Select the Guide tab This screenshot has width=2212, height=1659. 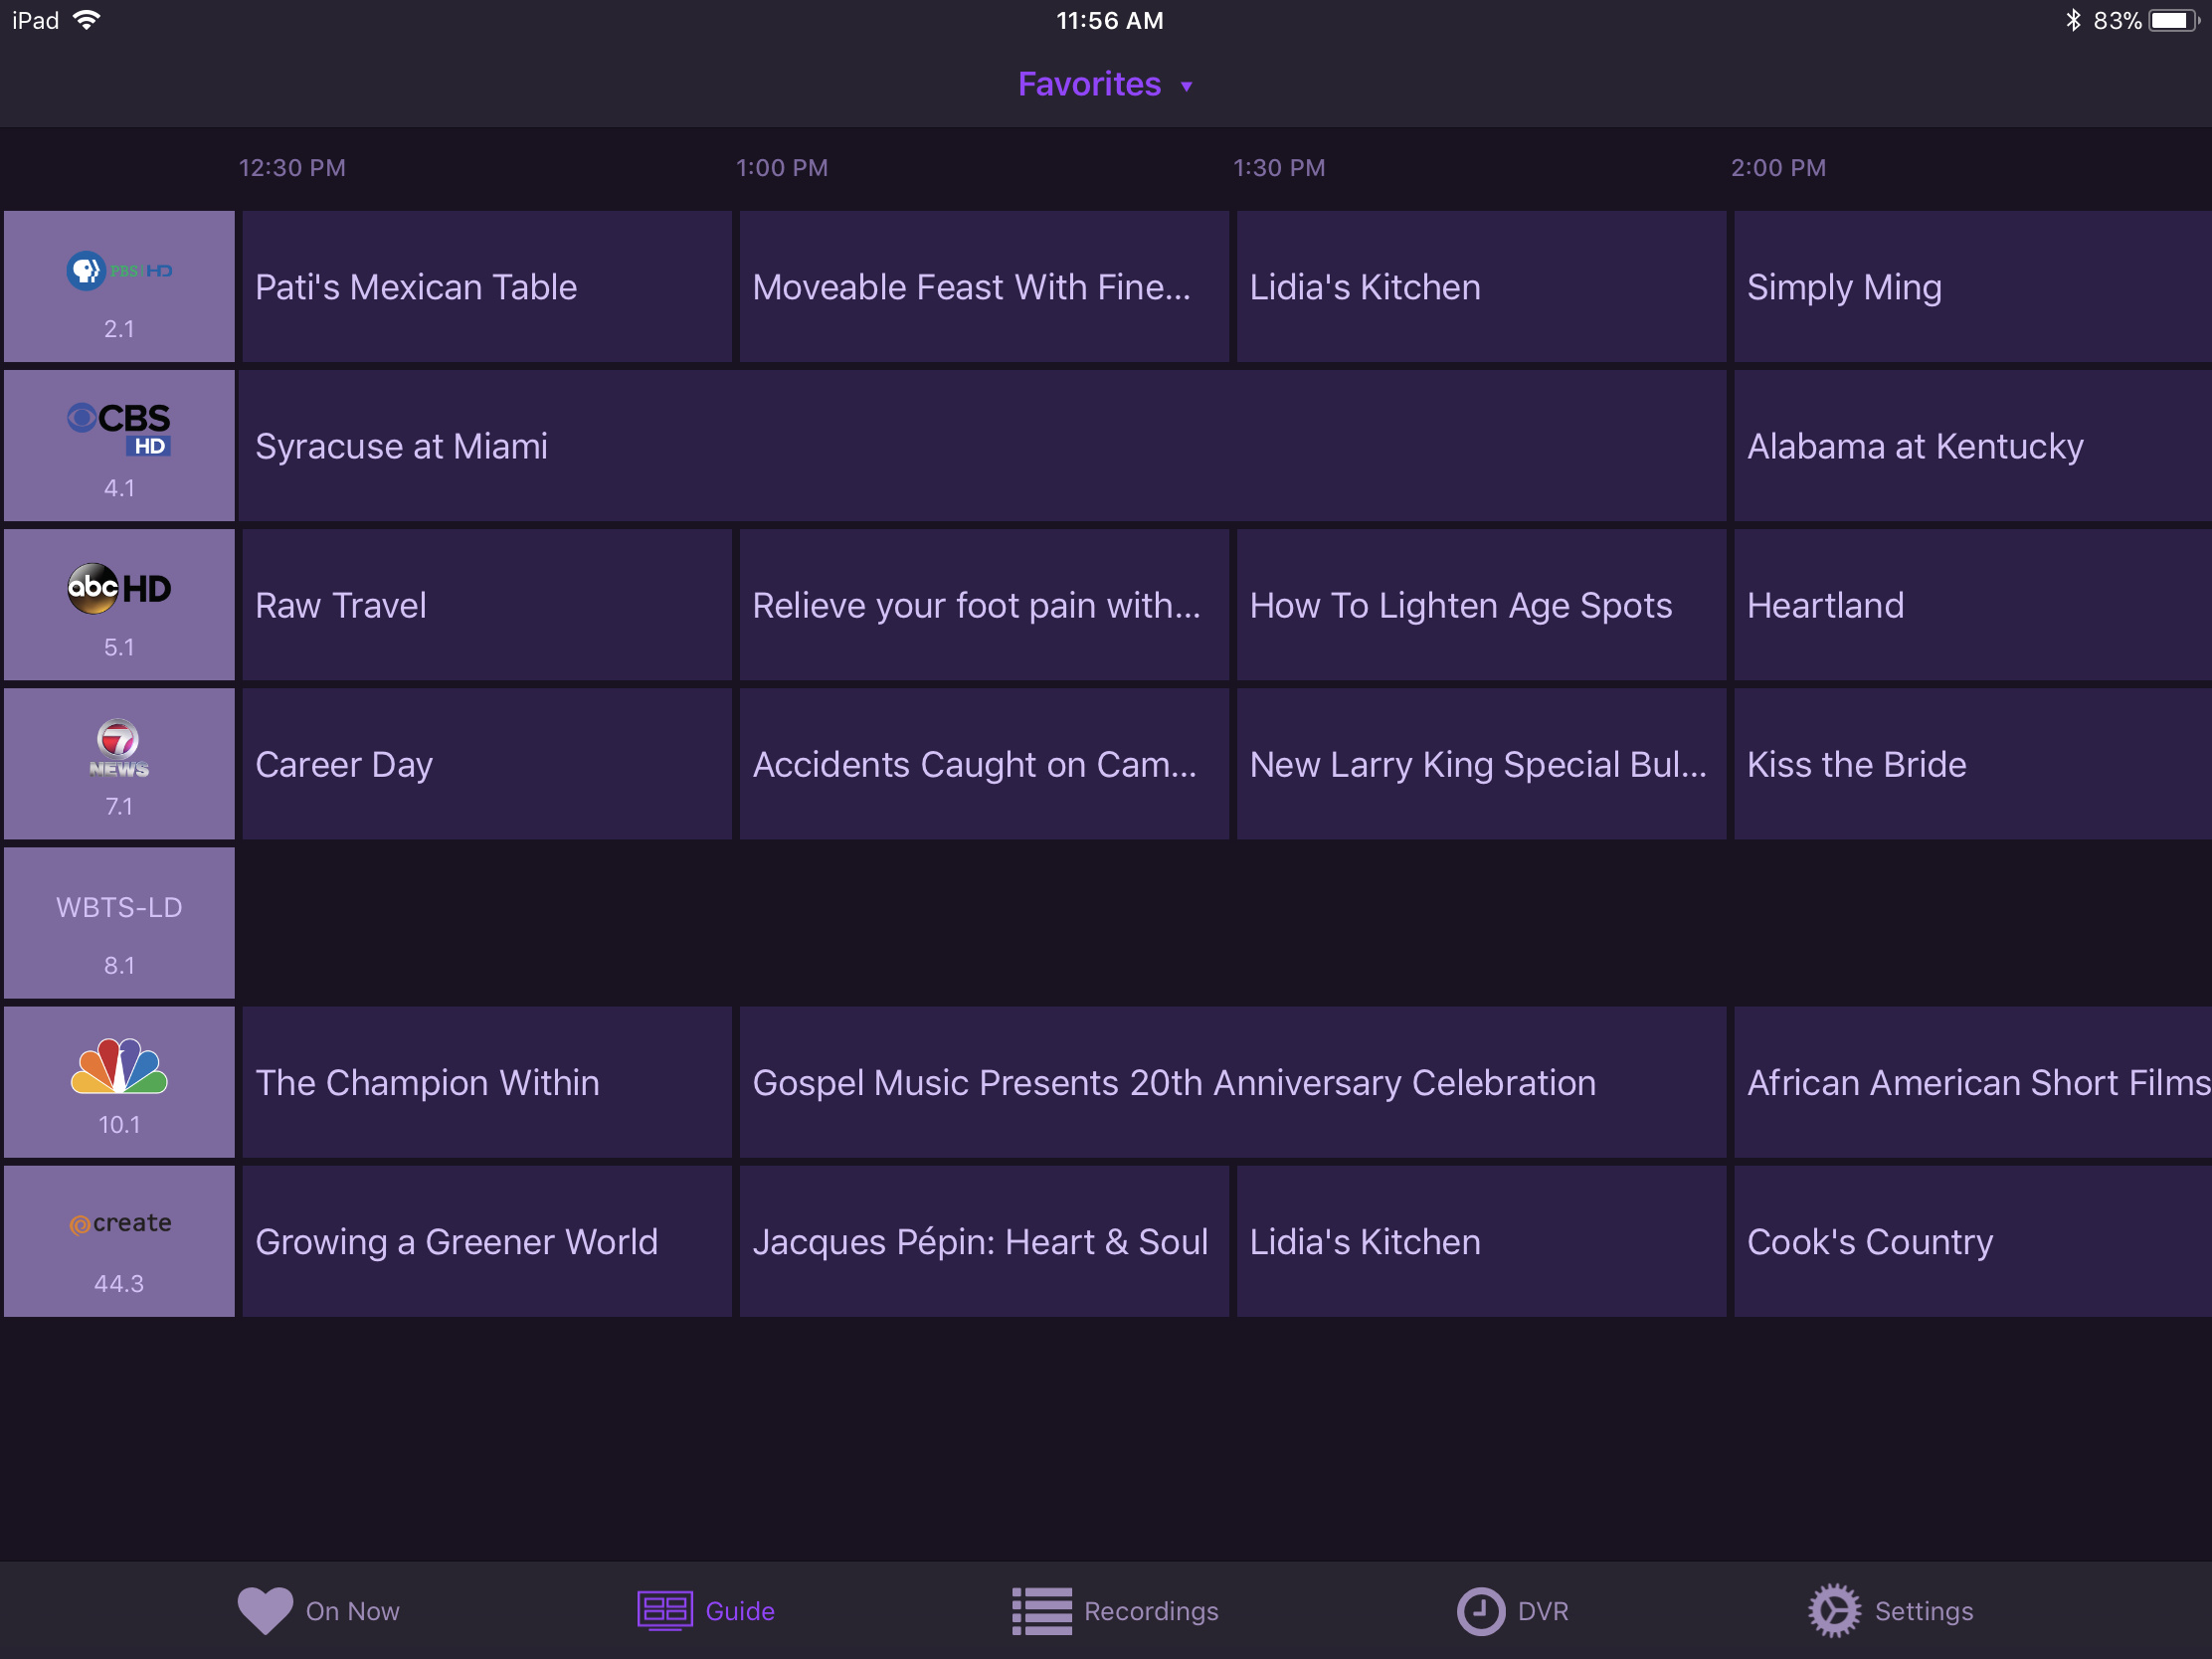(706, 1610)
